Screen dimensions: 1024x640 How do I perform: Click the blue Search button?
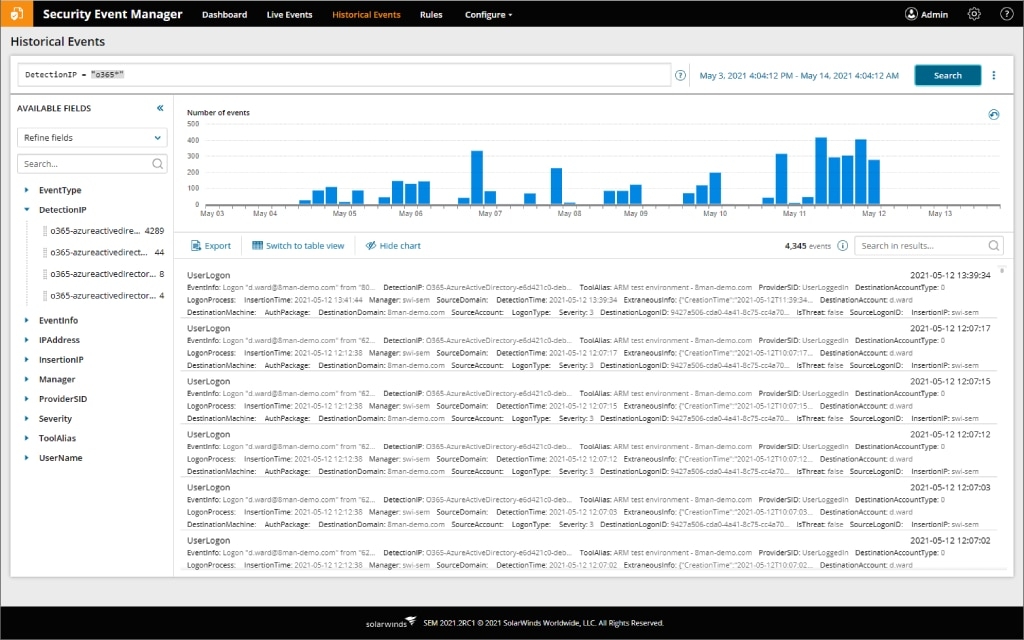(x=948, y=75)
